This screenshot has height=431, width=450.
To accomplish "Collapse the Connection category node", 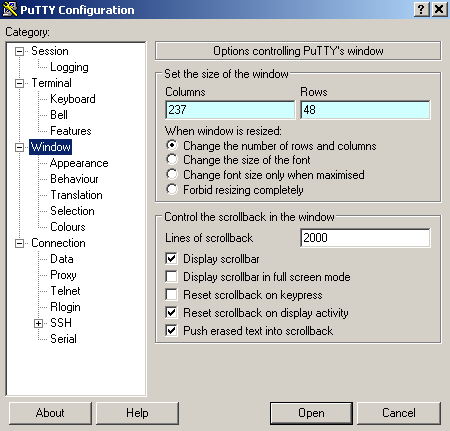I will click(20, 243).
